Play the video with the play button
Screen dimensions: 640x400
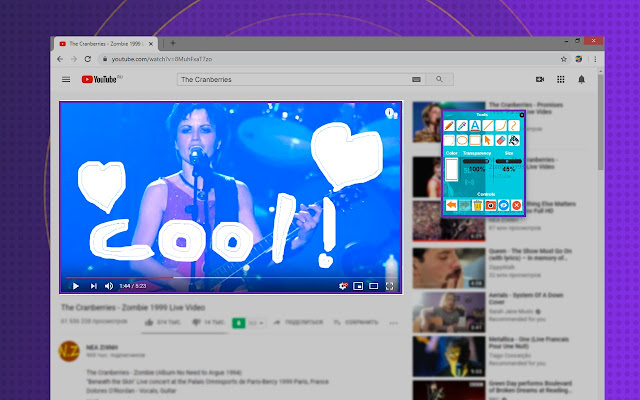(x=76, y=286)
